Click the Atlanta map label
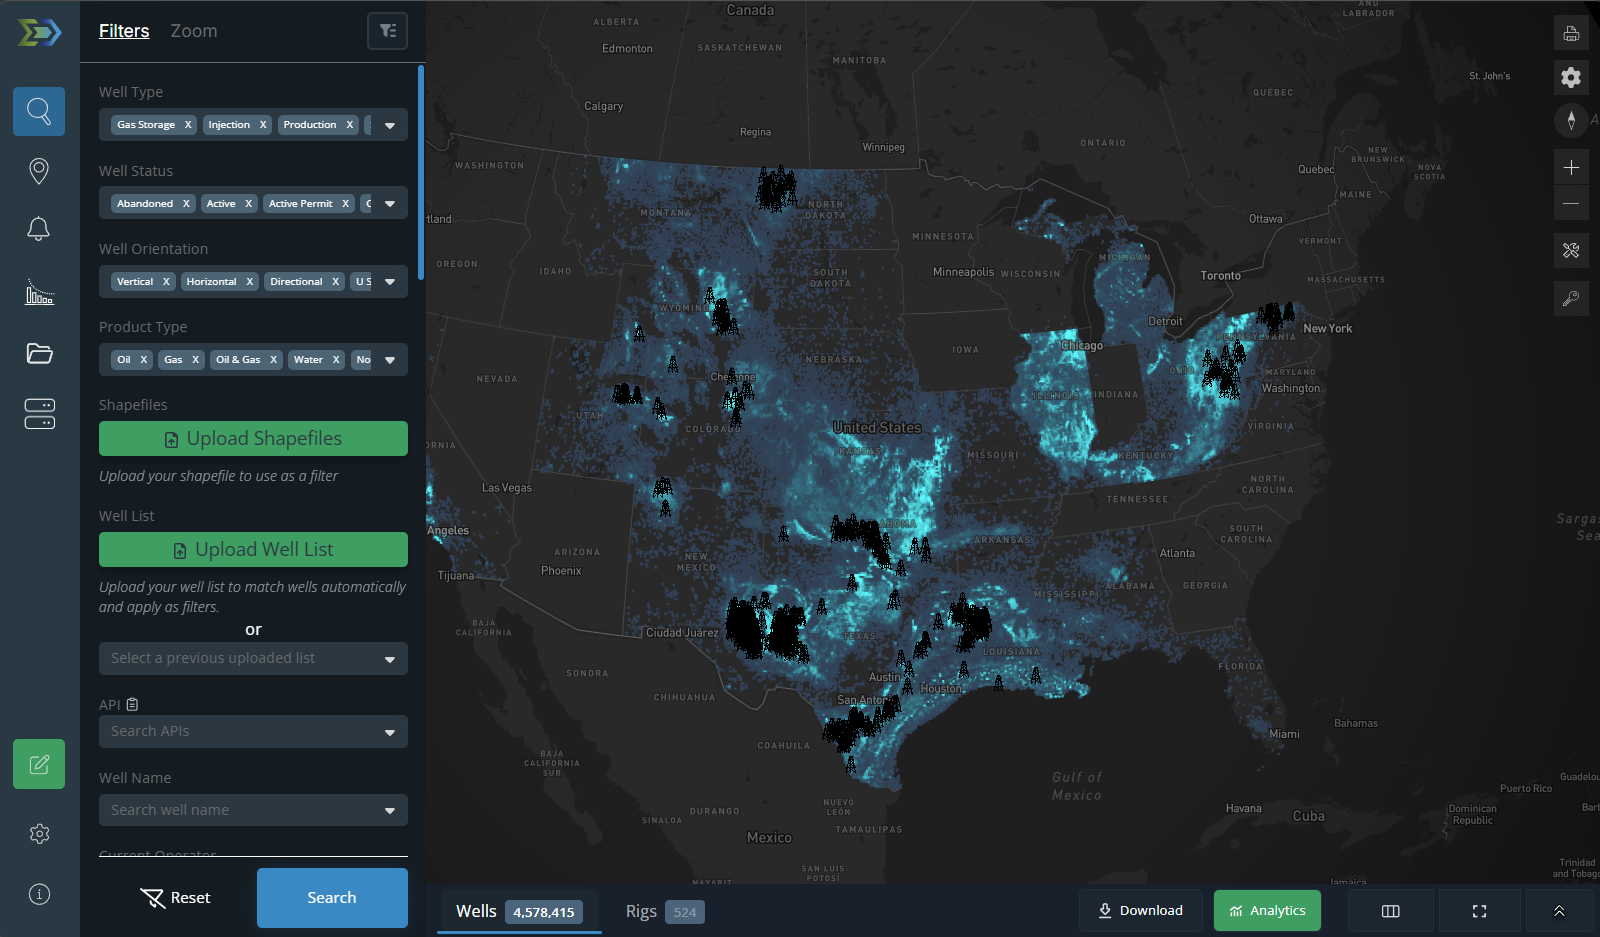This screenshot has width=1600, height=937. [1177, 553]
